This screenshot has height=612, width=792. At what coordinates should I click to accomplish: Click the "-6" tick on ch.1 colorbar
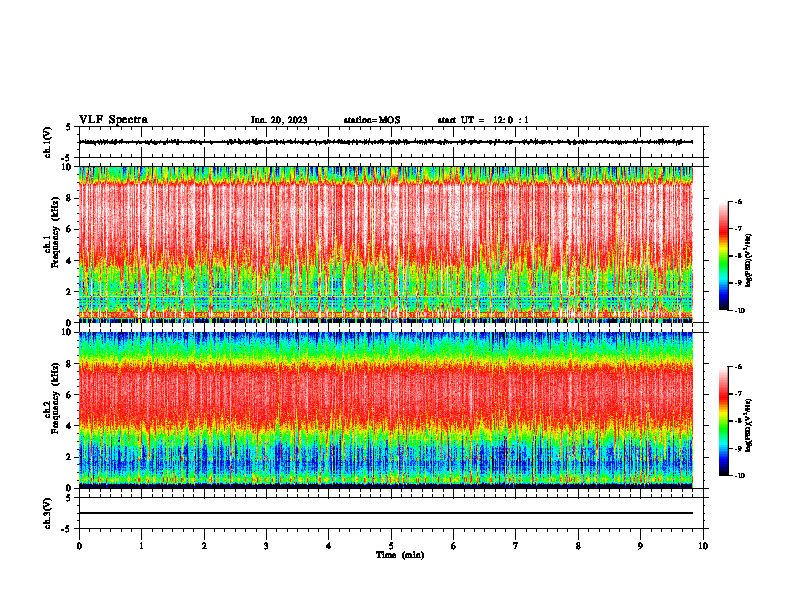click(738, 202)
